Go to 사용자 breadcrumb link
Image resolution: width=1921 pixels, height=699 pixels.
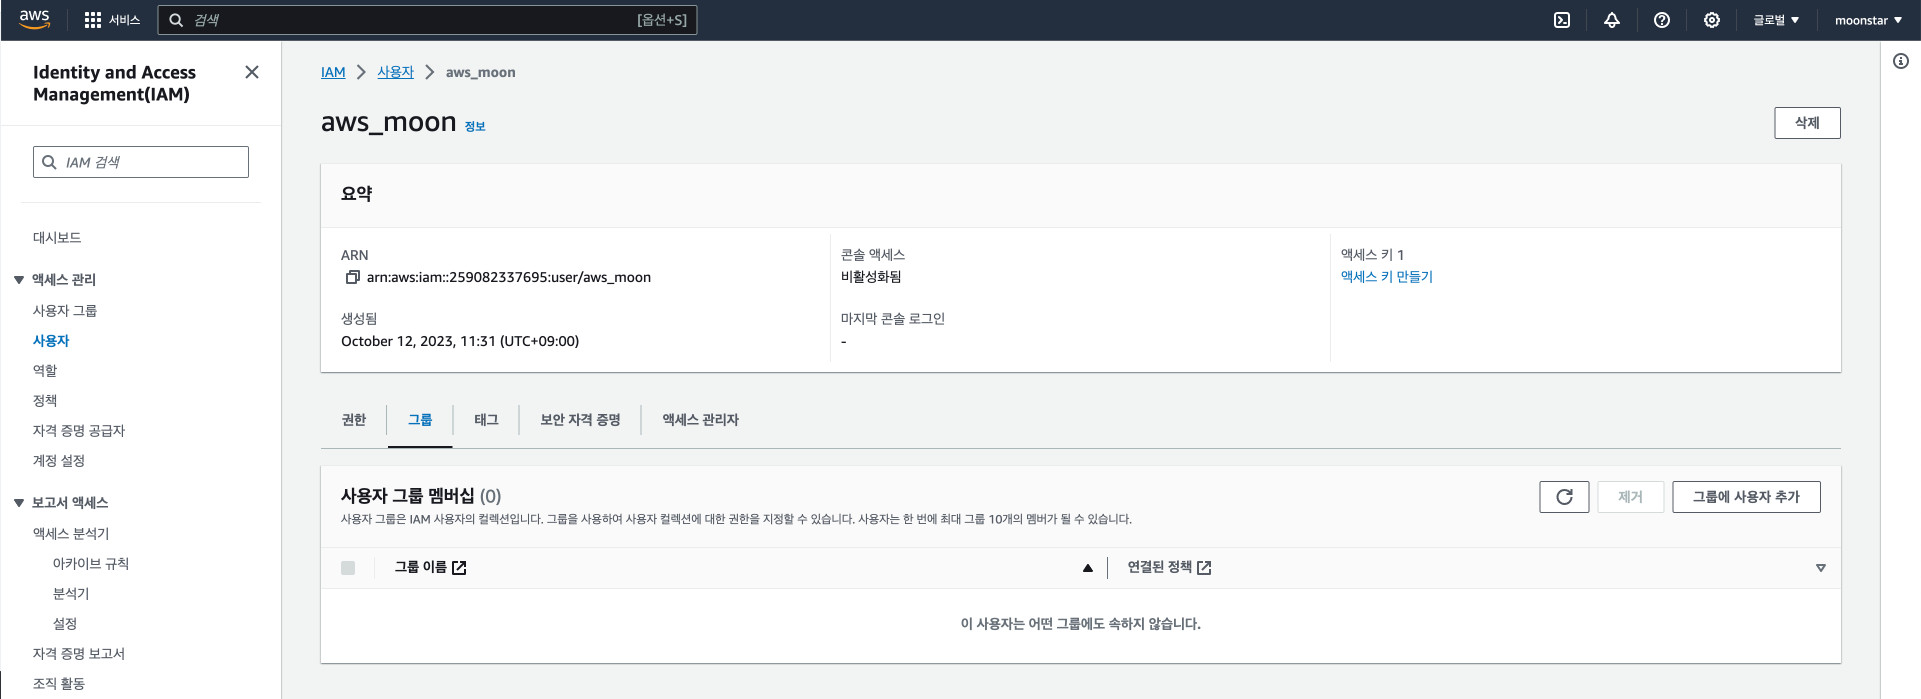(395, 72)
